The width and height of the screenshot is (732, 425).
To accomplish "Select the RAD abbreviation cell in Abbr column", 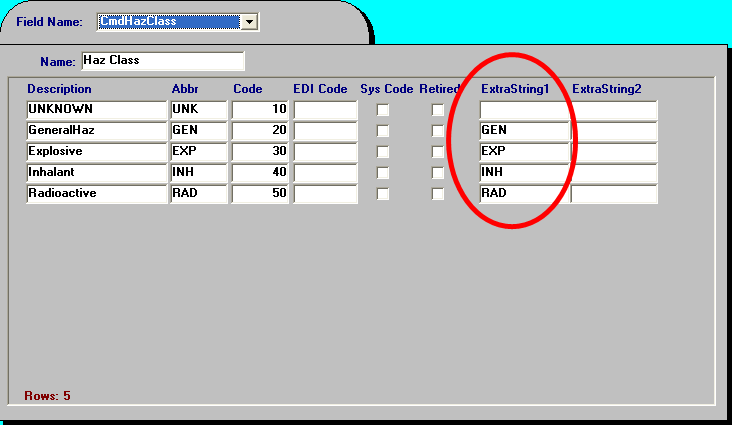I will 199,194.
